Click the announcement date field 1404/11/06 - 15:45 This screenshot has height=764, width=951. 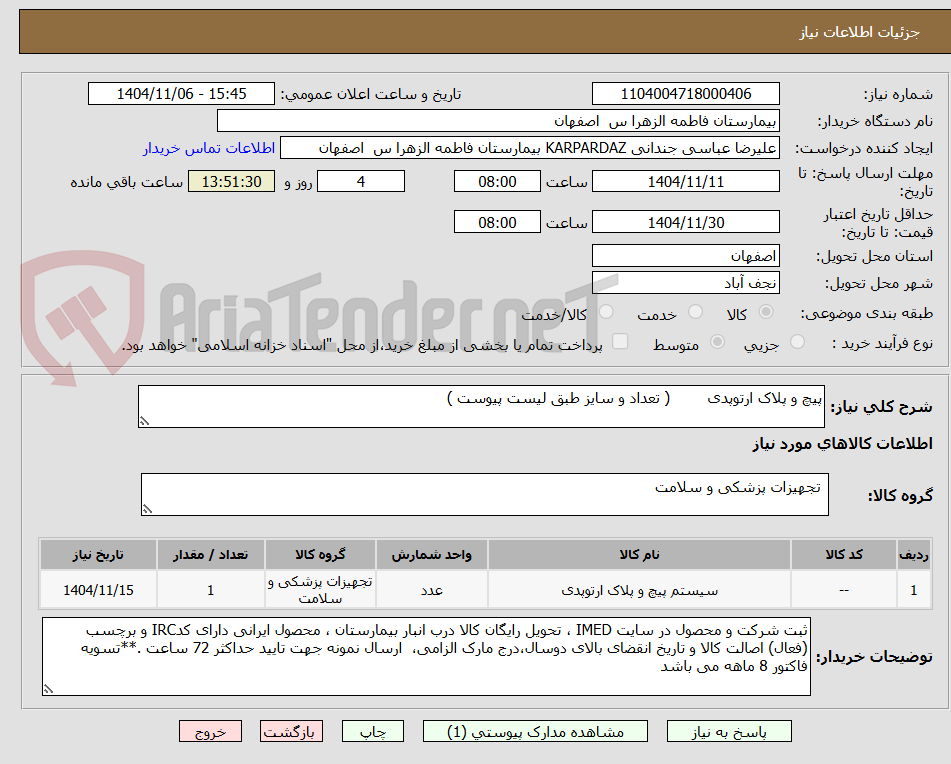pyautogui.click(x=181, y=94)
